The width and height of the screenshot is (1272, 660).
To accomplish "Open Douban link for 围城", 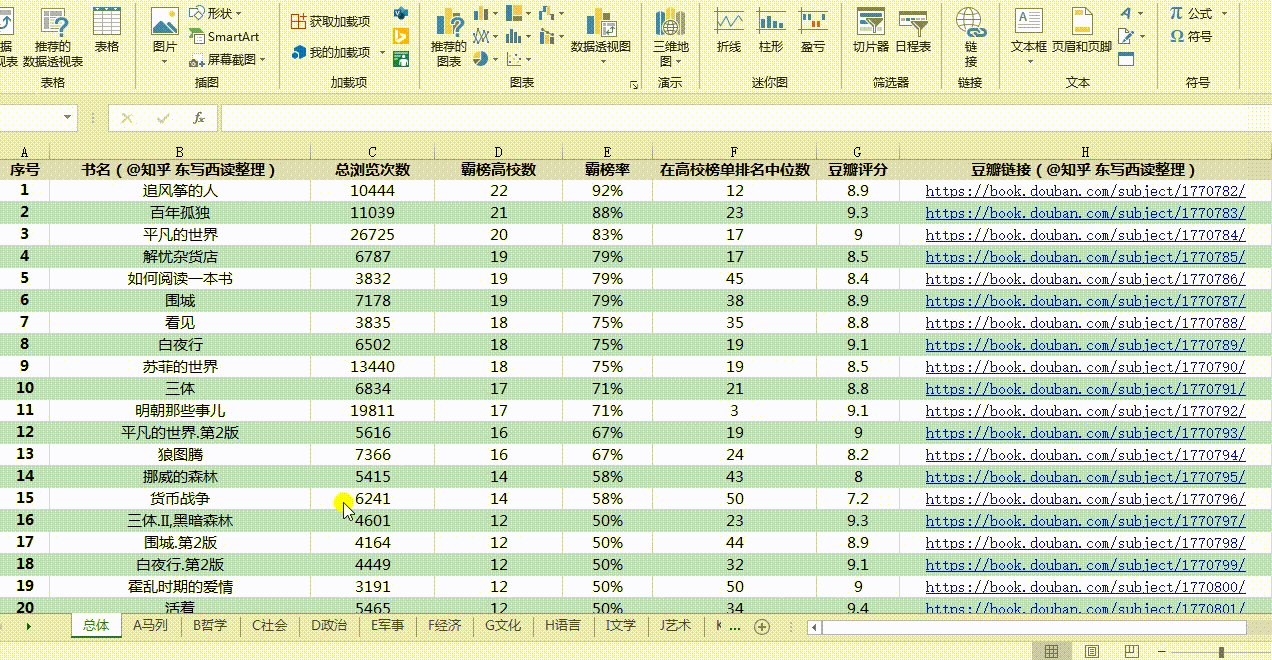I will pos(1085,301).
